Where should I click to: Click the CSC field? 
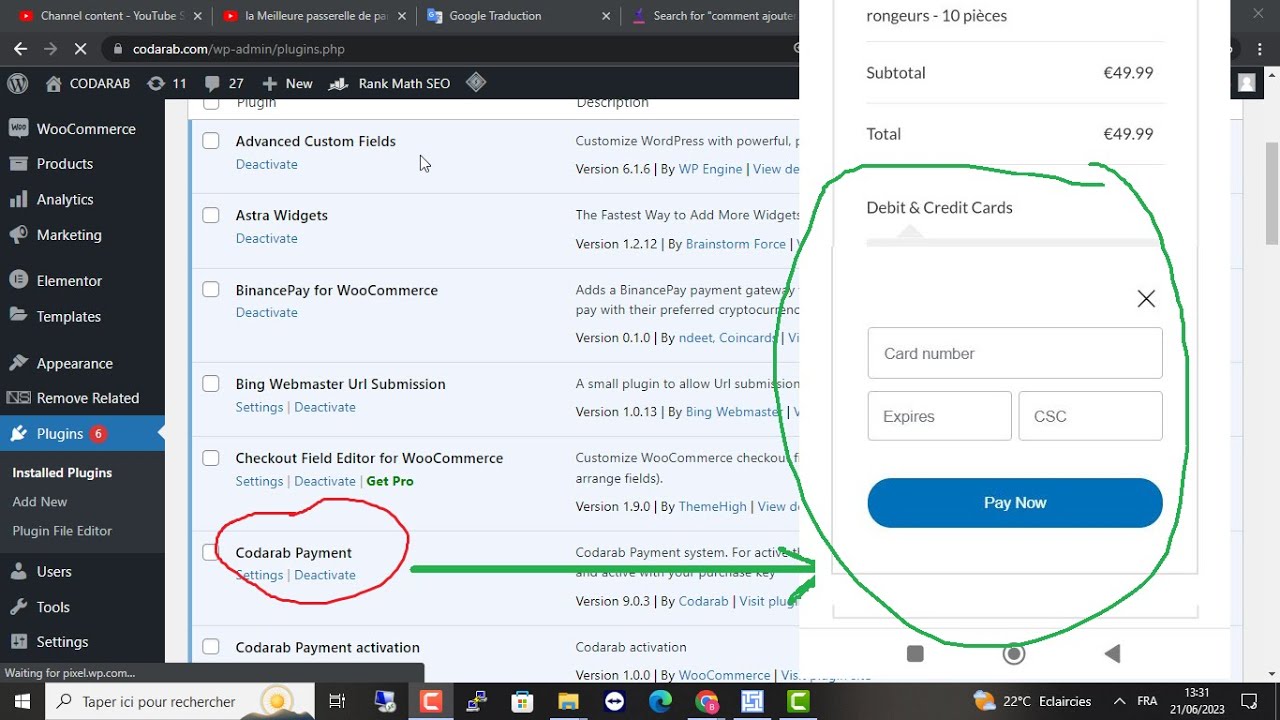tap(1091, 416)
